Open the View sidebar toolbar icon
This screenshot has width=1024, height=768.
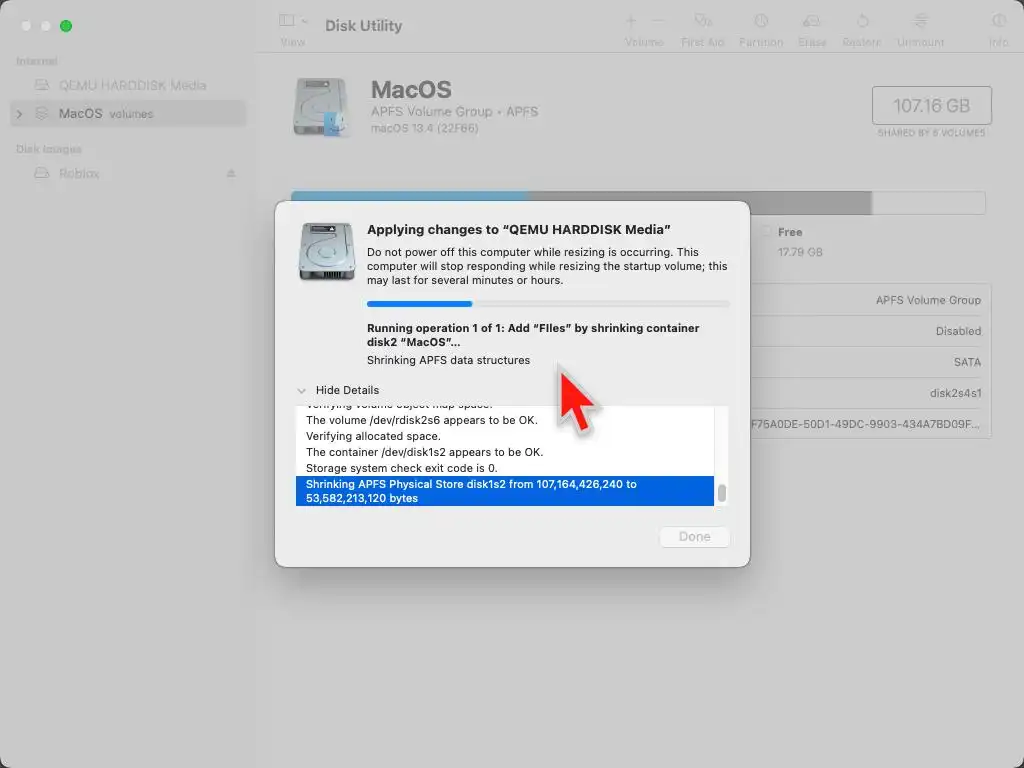coord(286,20)
